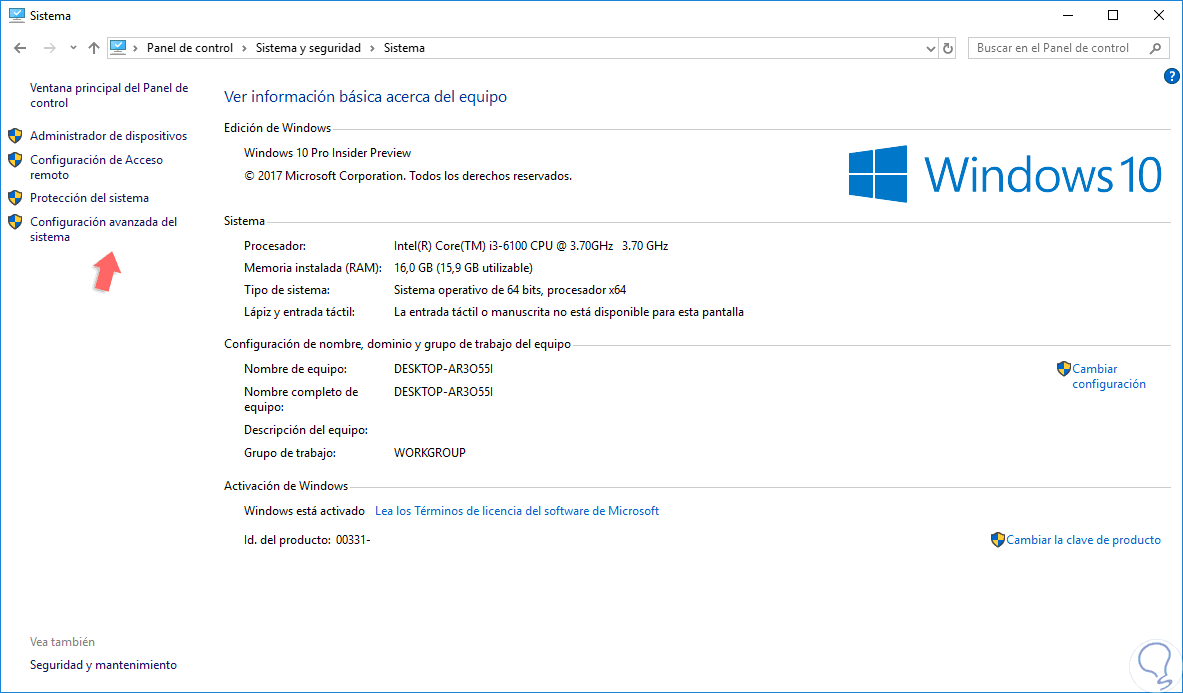
Task: Click Windows está activado text
Action: pos(304,511)
